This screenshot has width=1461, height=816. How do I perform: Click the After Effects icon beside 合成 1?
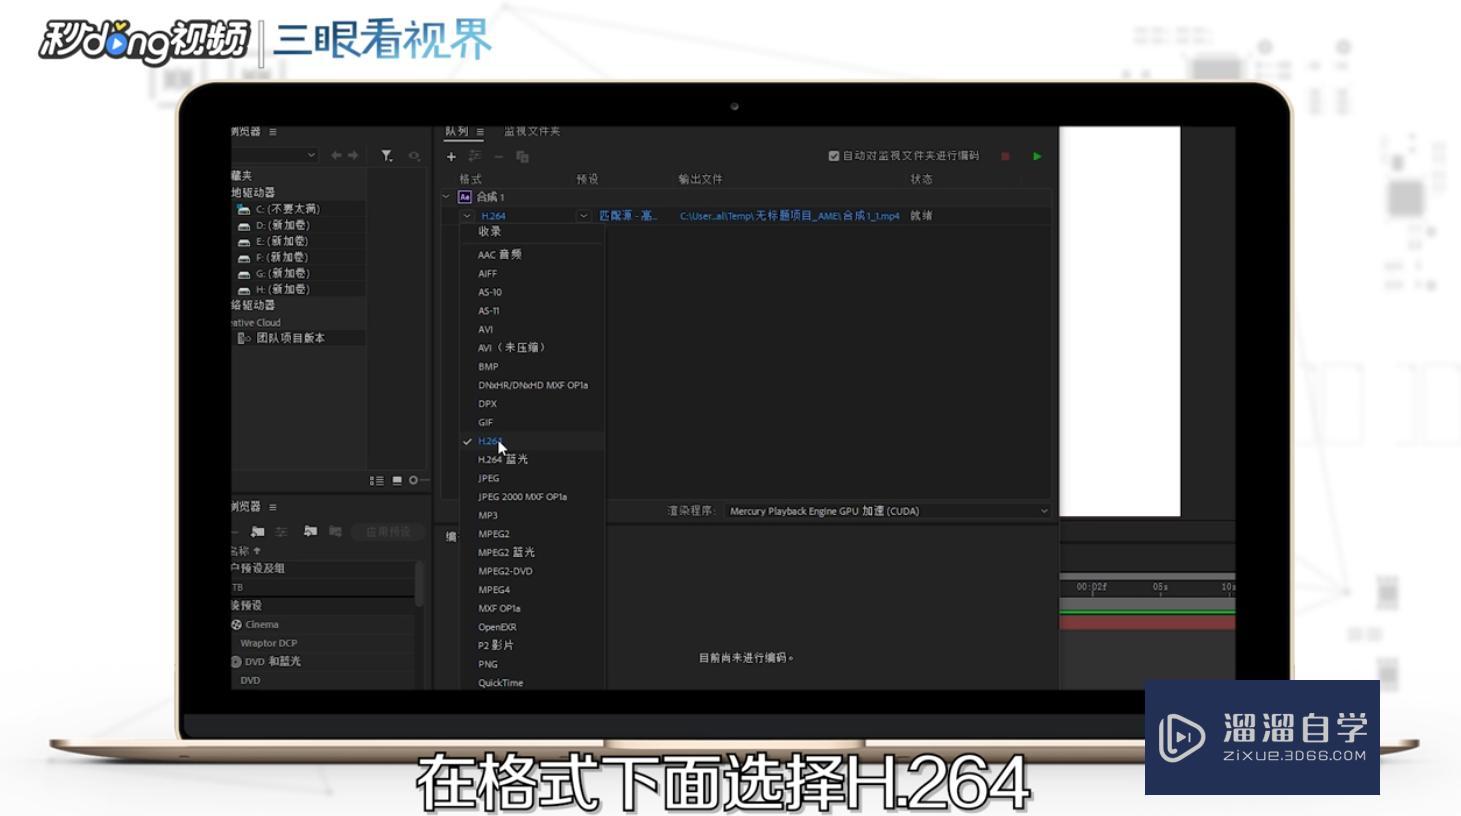[x=465, y=197]
